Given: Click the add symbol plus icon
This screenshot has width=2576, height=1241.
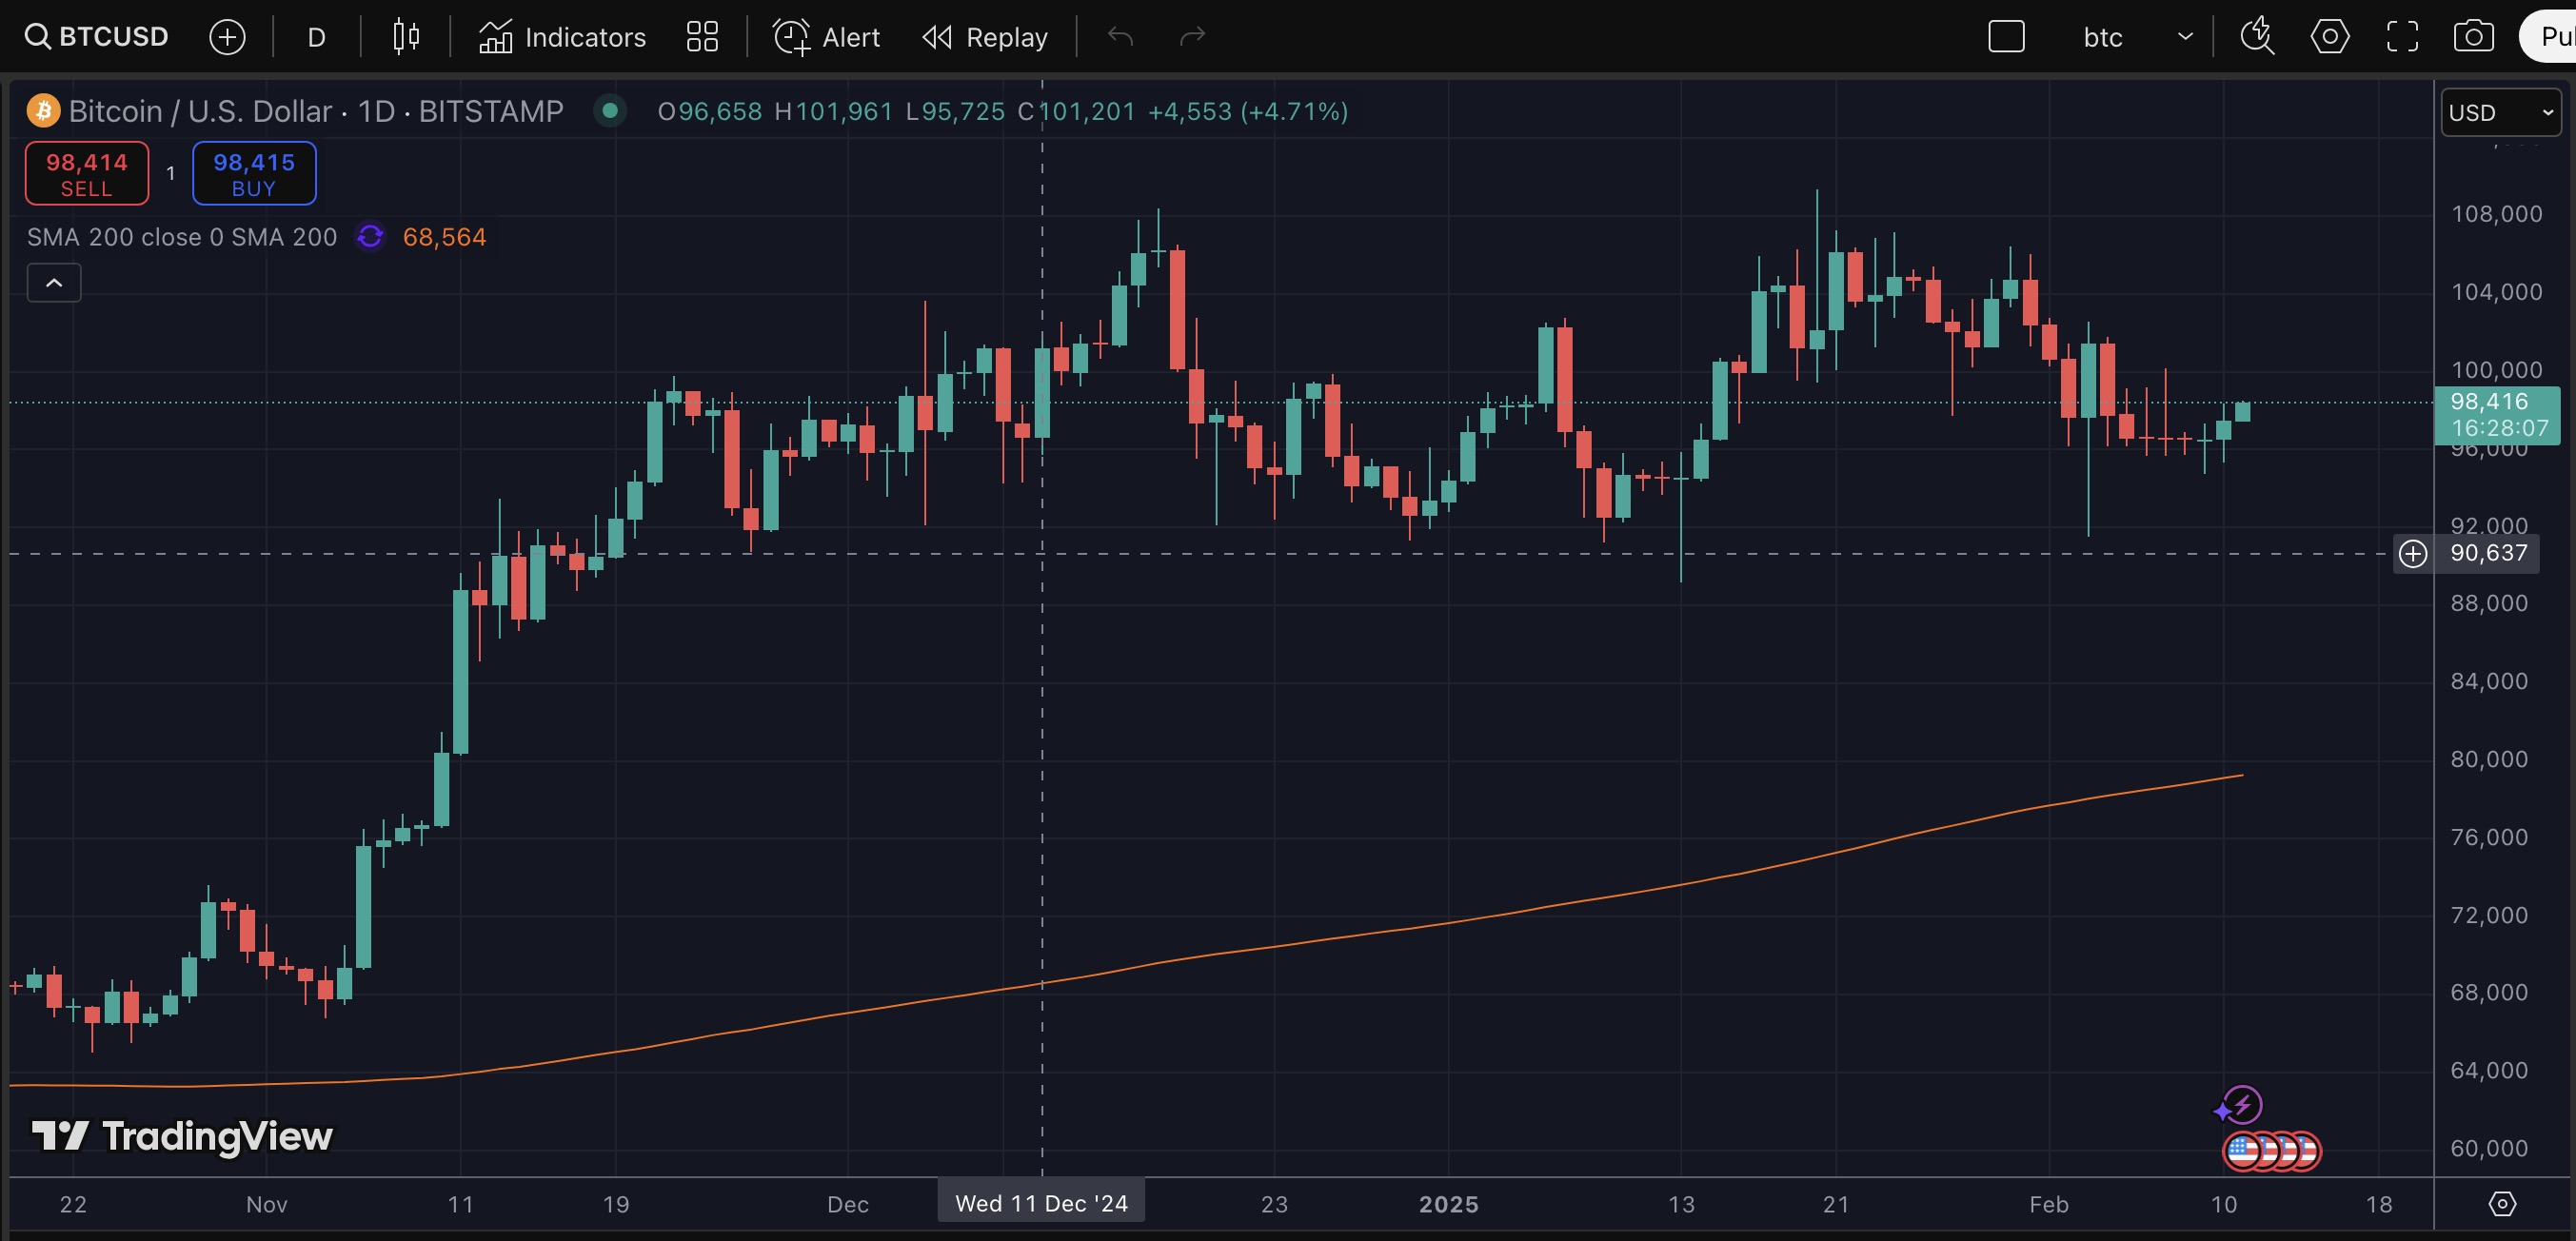Looking at the screenshot, I should coord(227,37).
